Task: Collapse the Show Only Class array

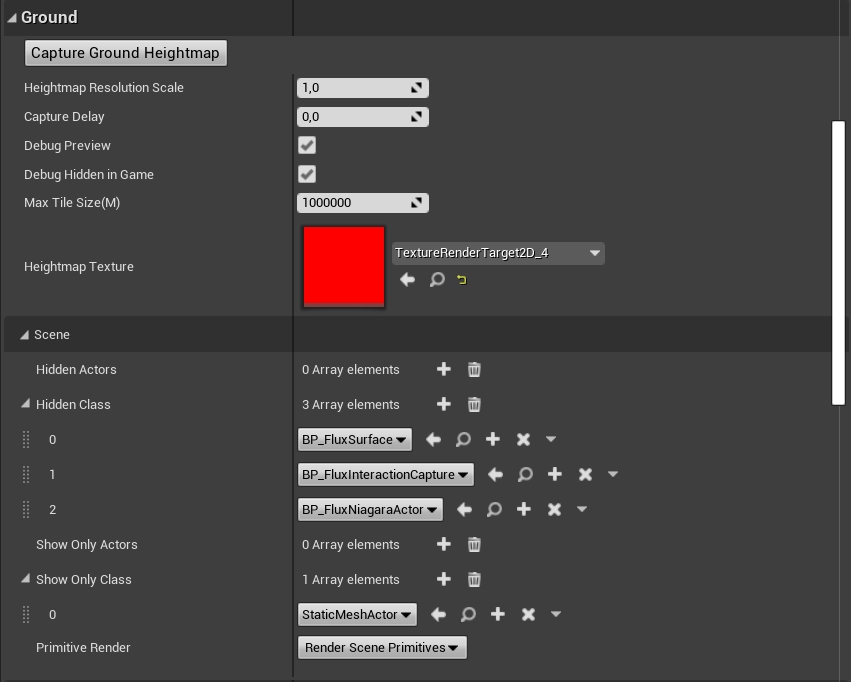Action: point(26,579)
